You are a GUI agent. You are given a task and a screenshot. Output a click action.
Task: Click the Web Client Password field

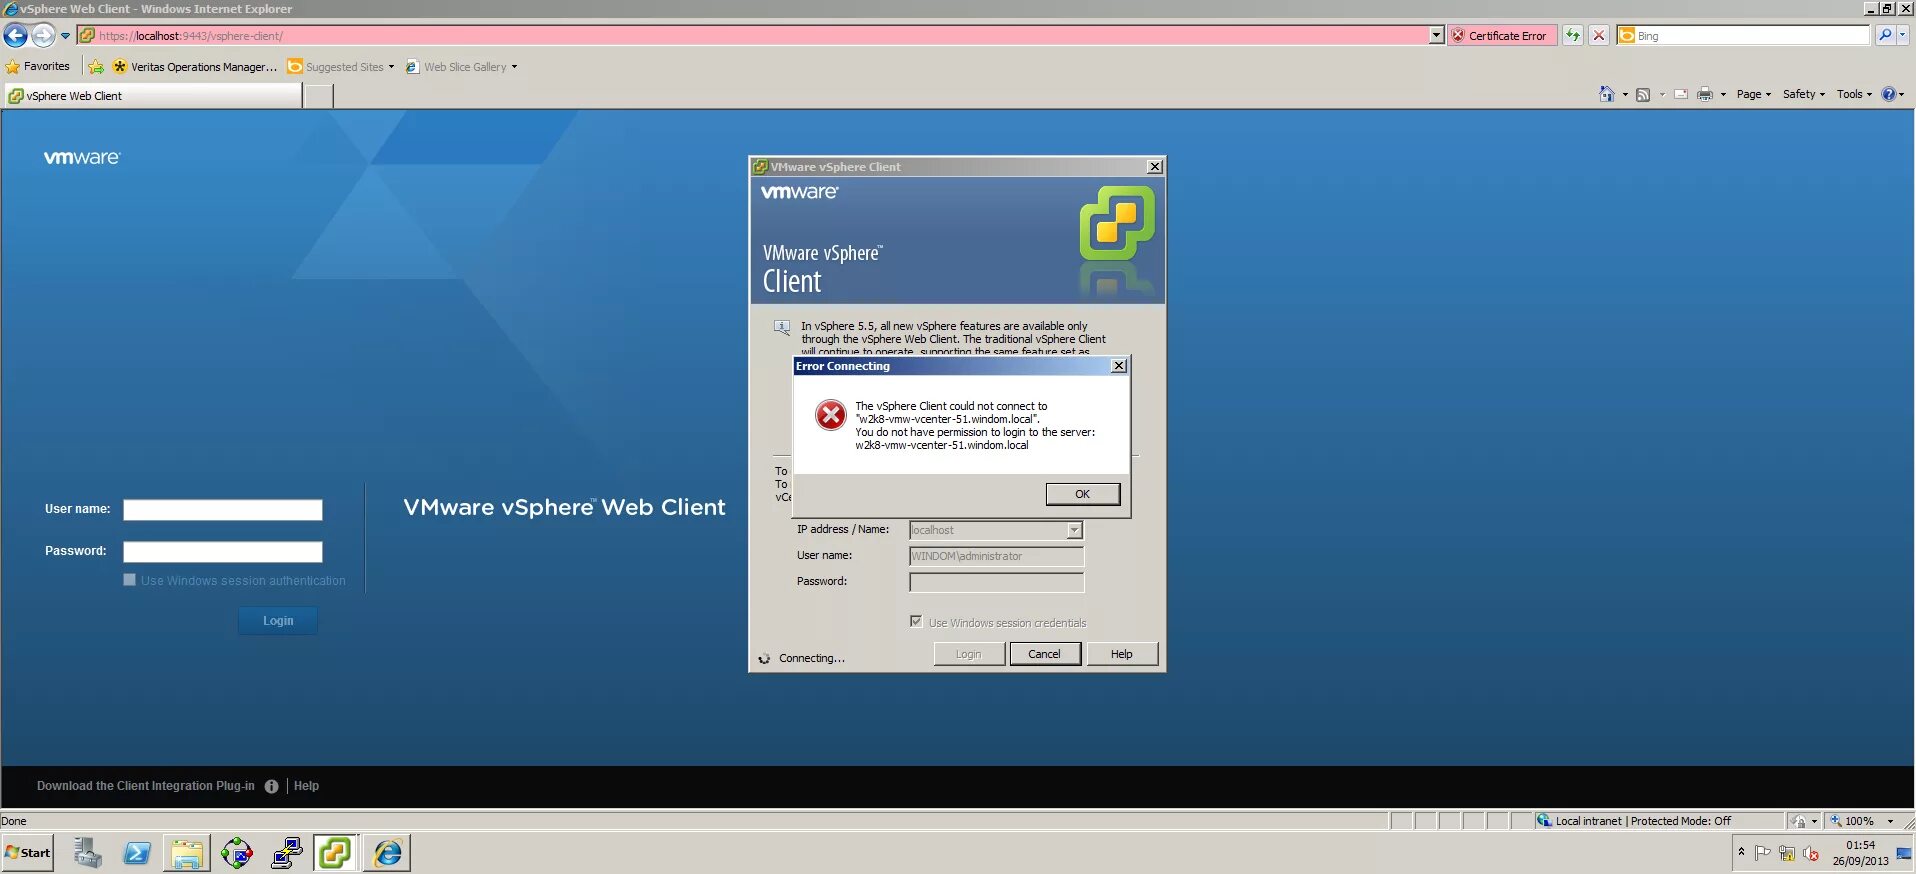pyautogui.click(x=222, y=552)
